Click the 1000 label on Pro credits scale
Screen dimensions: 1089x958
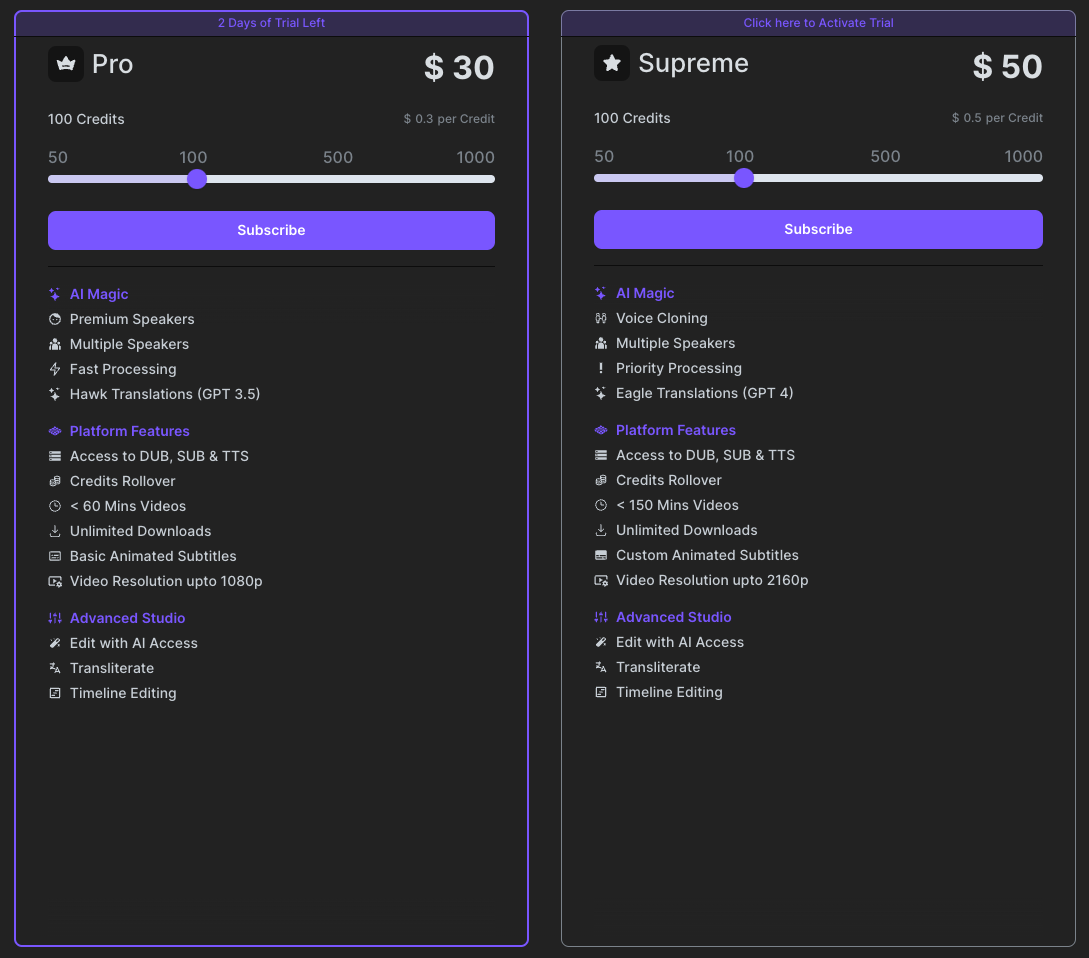coord(476,157)
